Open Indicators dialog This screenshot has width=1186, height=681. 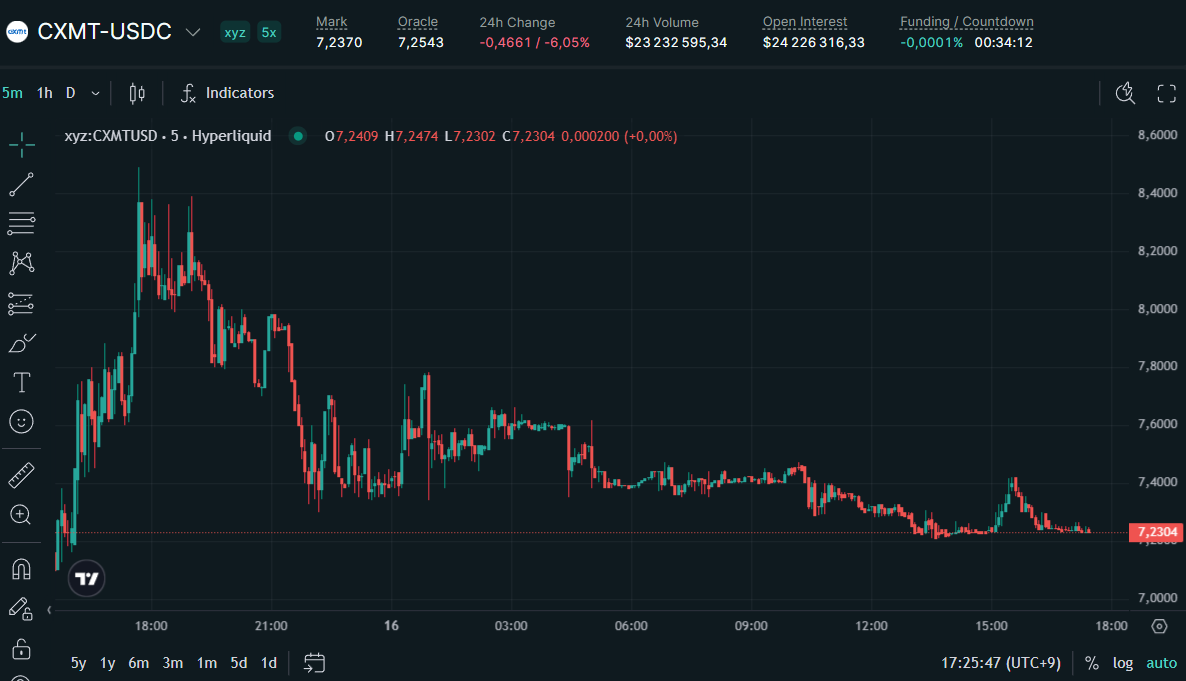pyautogui.click(x=228, y=93)
